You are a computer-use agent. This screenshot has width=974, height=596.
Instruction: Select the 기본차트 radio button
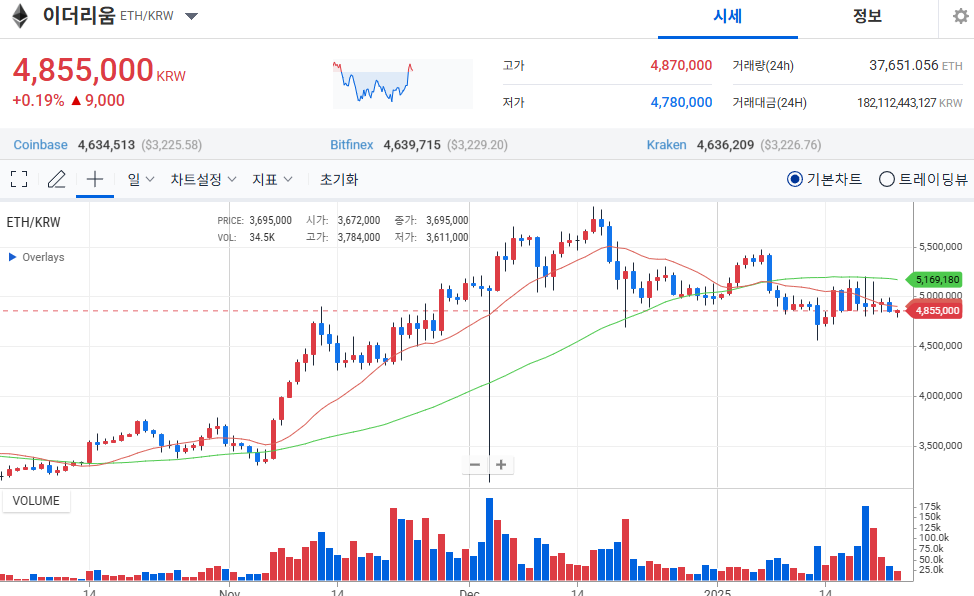tap(794, 180)
